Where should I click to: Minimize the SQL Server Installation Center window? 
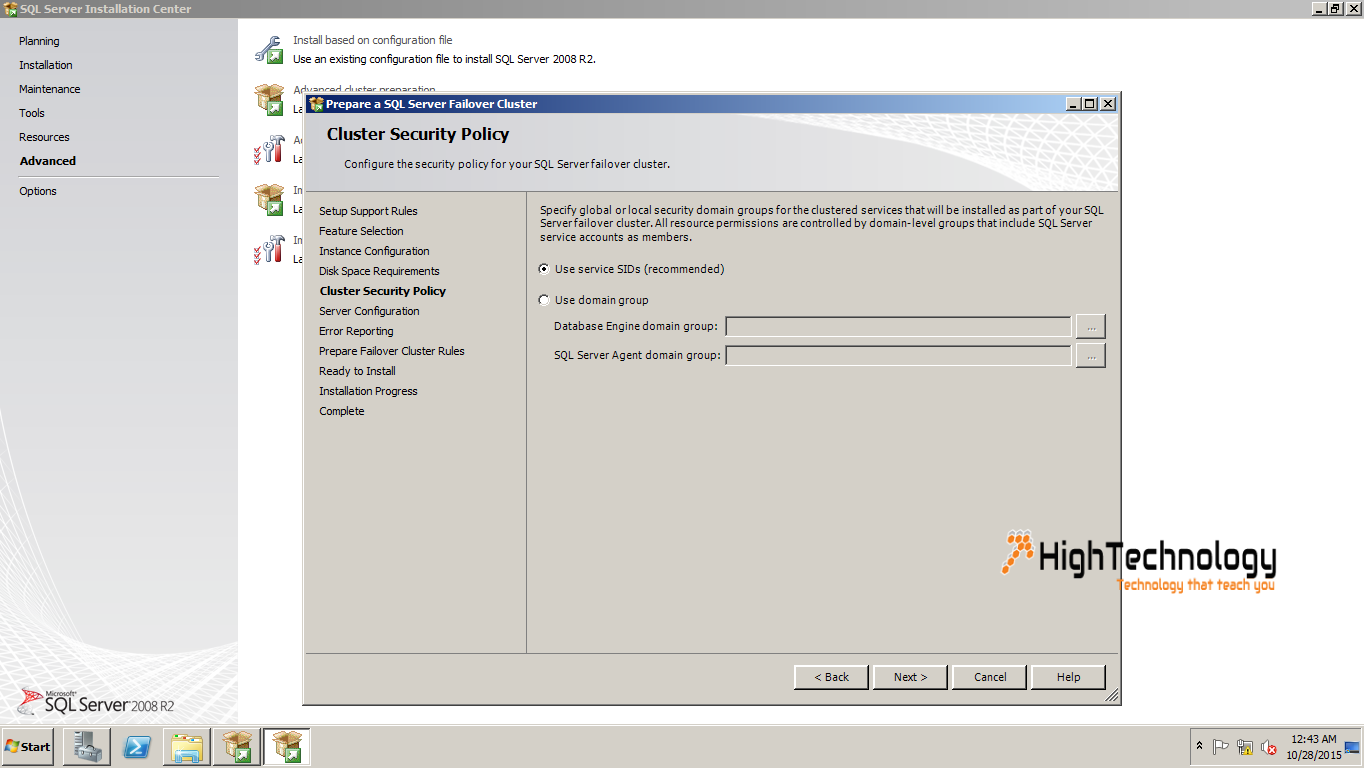1319,8
